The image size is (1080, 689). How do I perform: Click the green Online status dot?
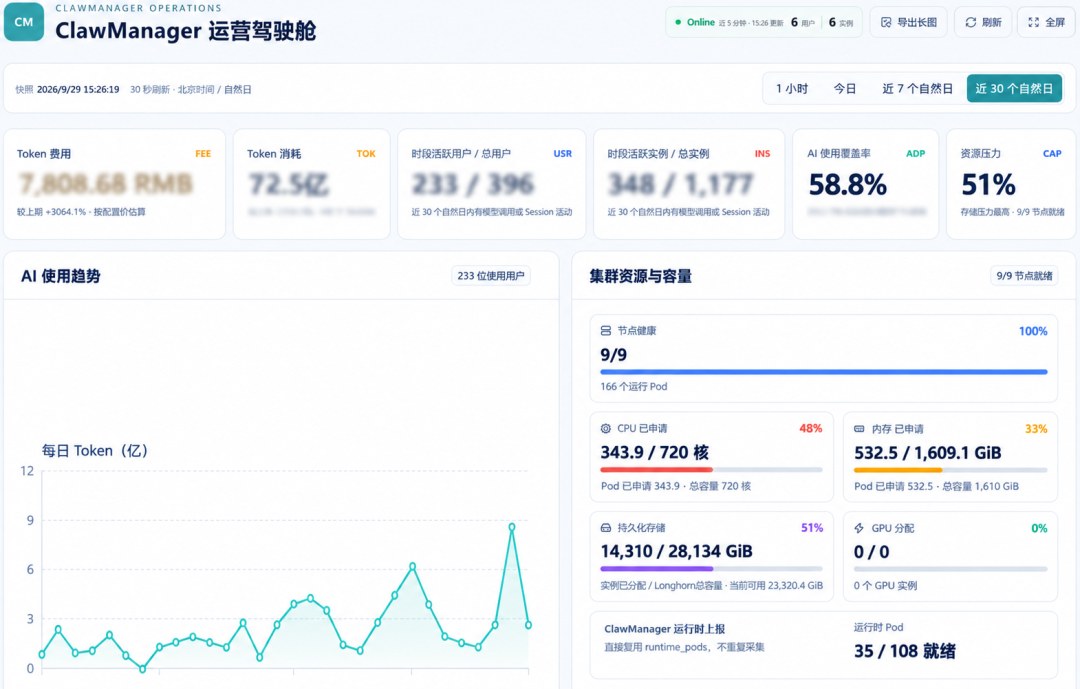coord(678,23)
